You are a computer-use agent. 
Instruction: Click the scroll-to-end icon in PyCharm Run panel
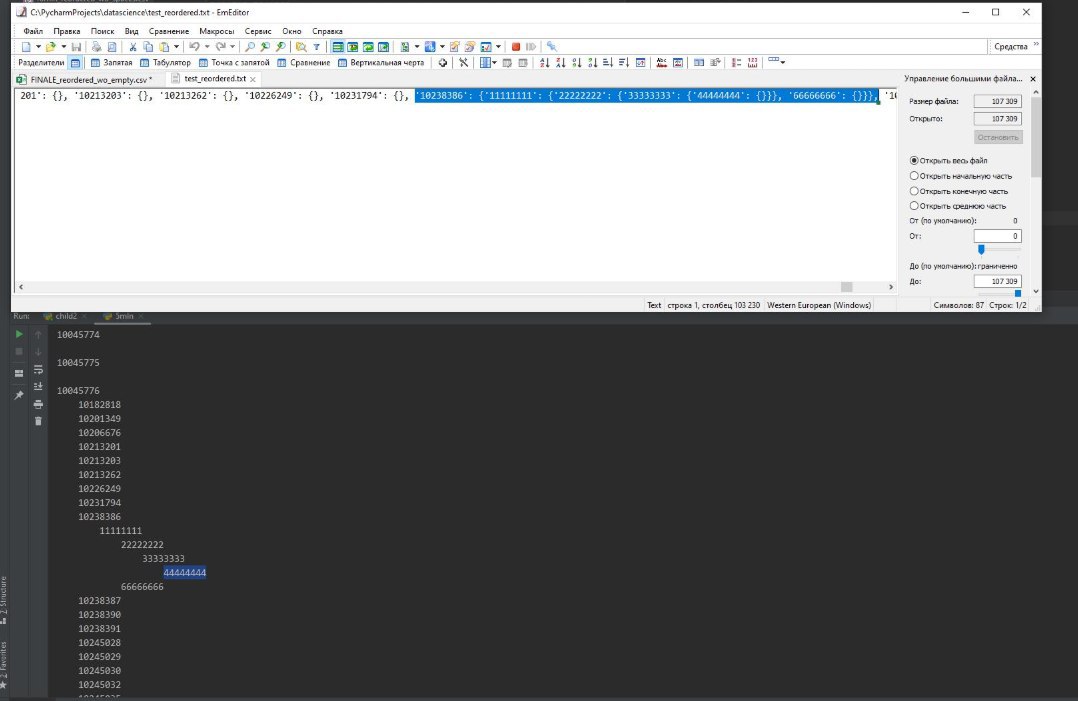(38, 386)
